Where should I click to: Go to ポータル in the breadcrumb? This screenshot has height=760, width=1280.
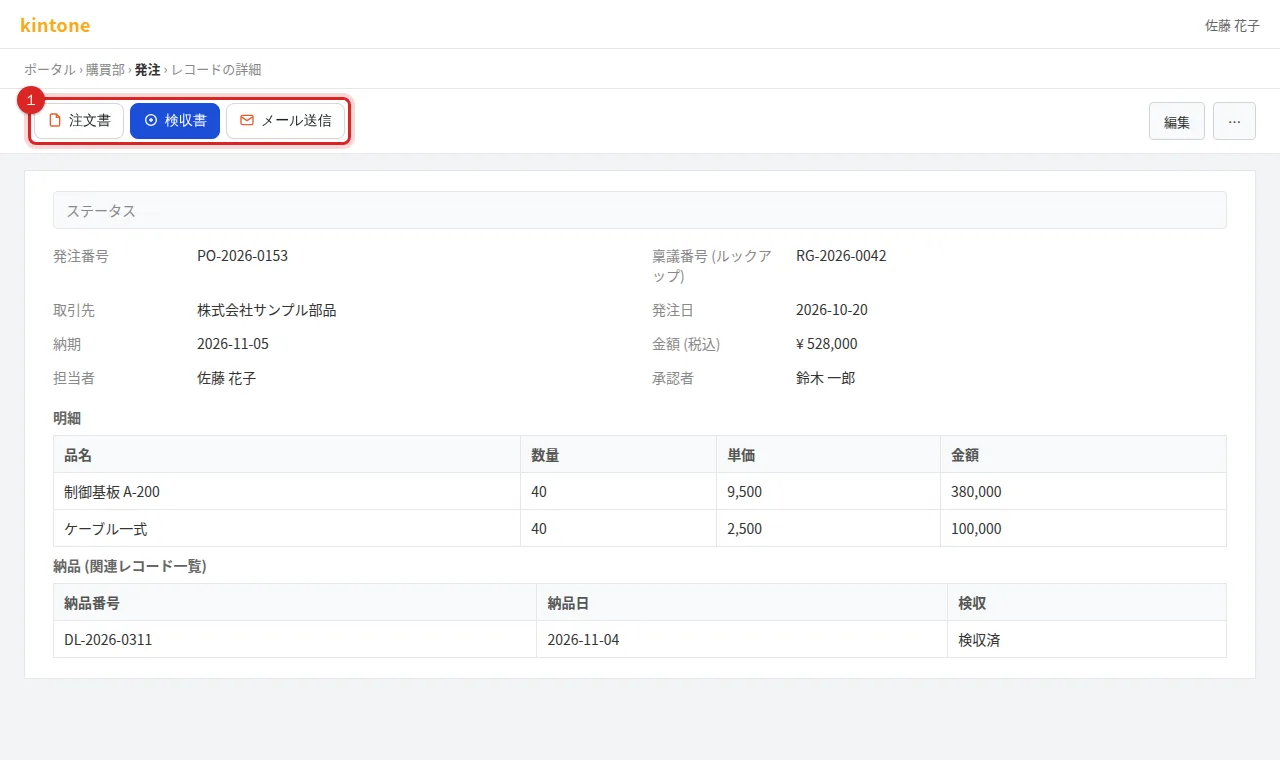[x=49, y=69]
